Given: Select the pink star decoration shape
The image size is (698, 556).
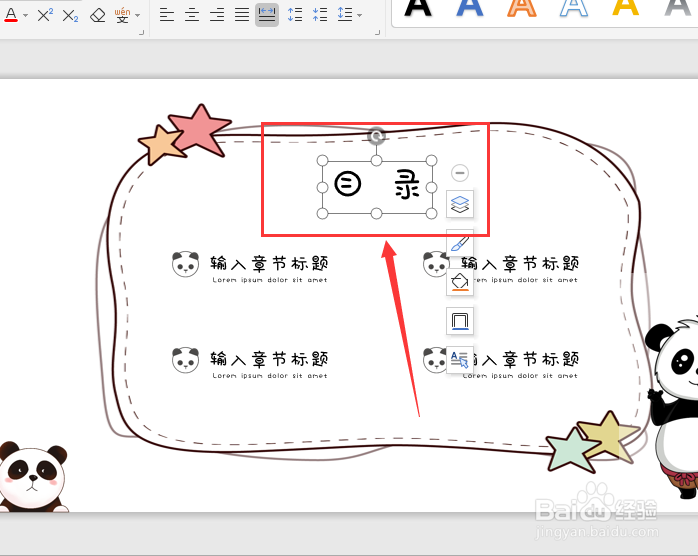Looking at the screenshot, I should pos(200,130).
